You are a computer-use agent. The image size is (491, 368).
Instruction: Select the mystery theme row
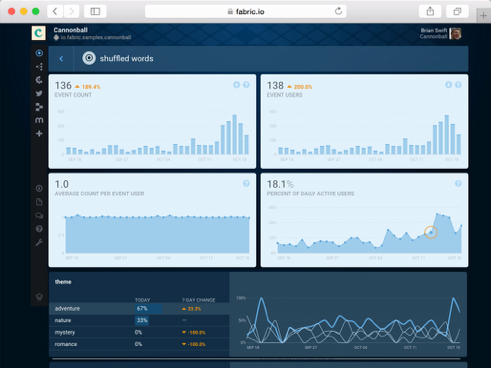(139, 332)
